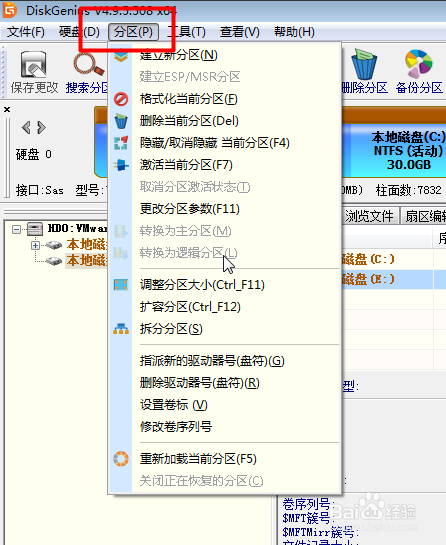Open the 查看(V) menu
The height and width of the screenshot is (545, 446).
coord(240,32)
